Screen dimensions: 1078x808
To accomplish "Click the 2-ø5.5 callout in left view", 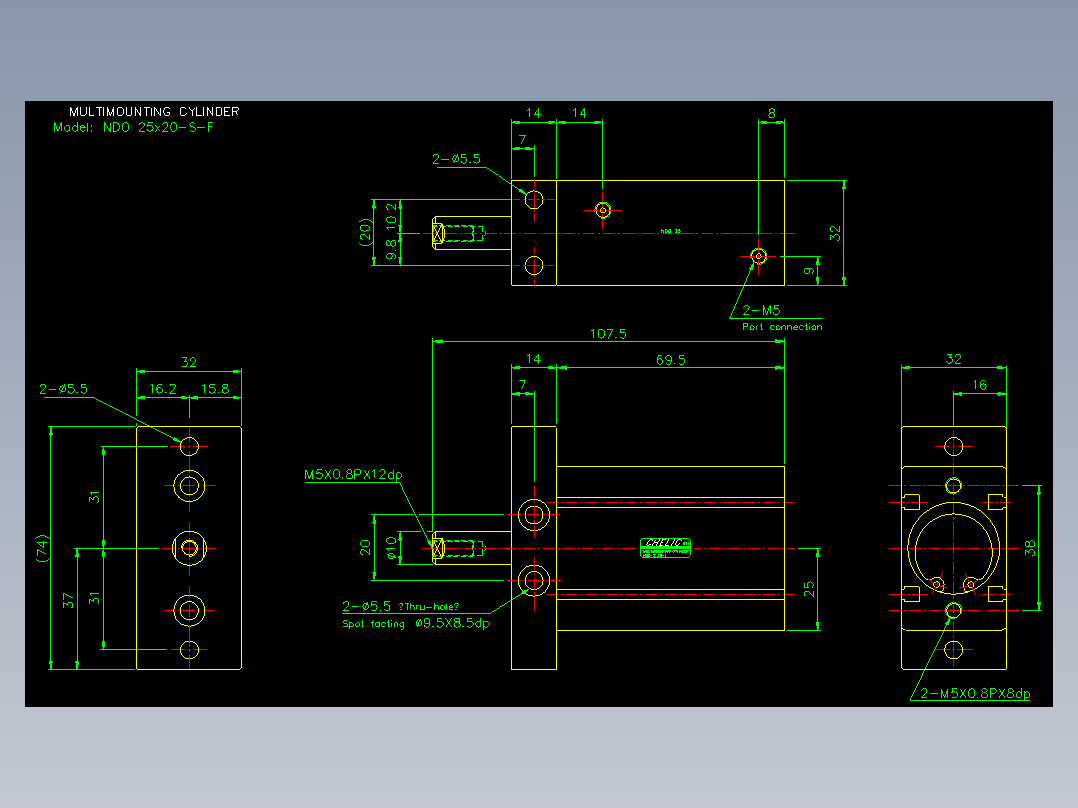I will click(63, 389).
